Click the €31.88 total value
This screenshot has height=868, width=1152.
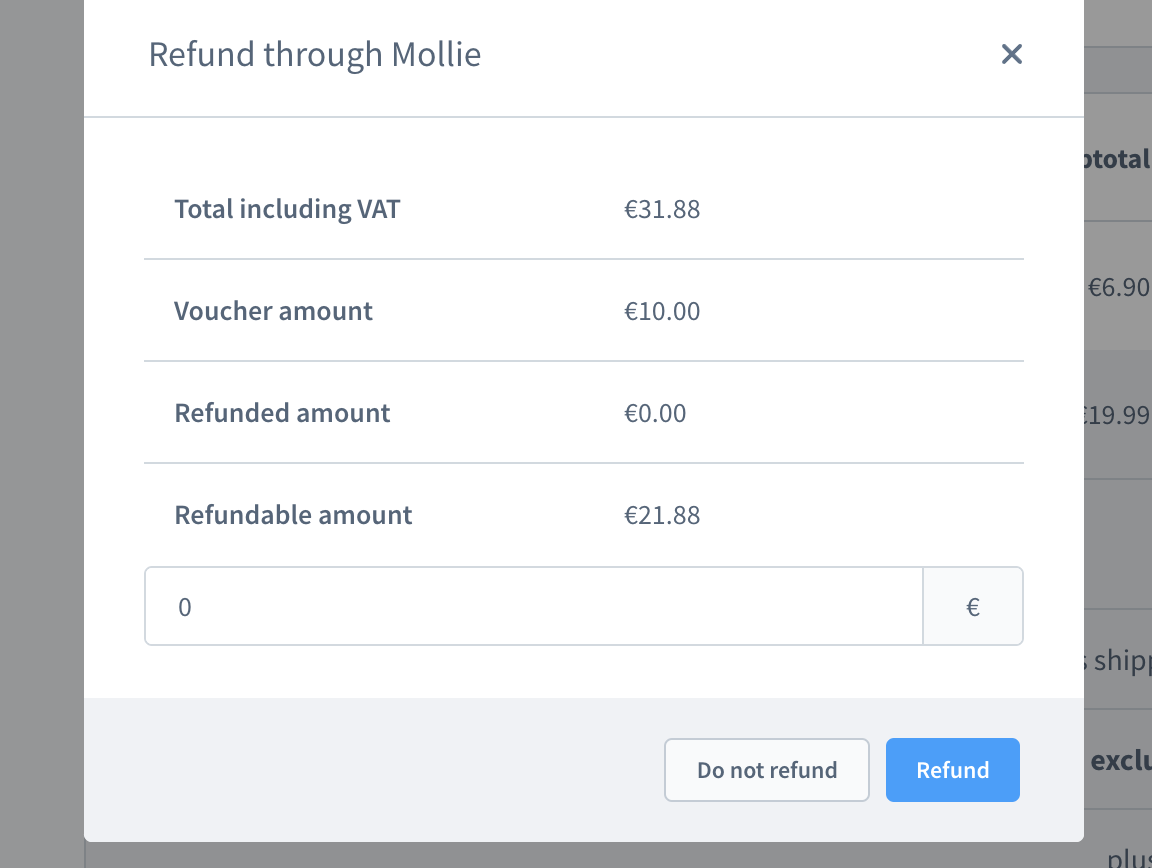662,209
